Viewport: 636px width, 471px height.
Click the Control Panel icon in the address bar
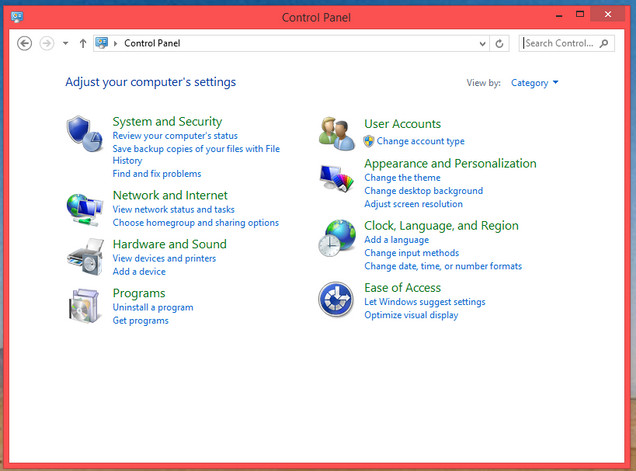(x=102, y=43)
